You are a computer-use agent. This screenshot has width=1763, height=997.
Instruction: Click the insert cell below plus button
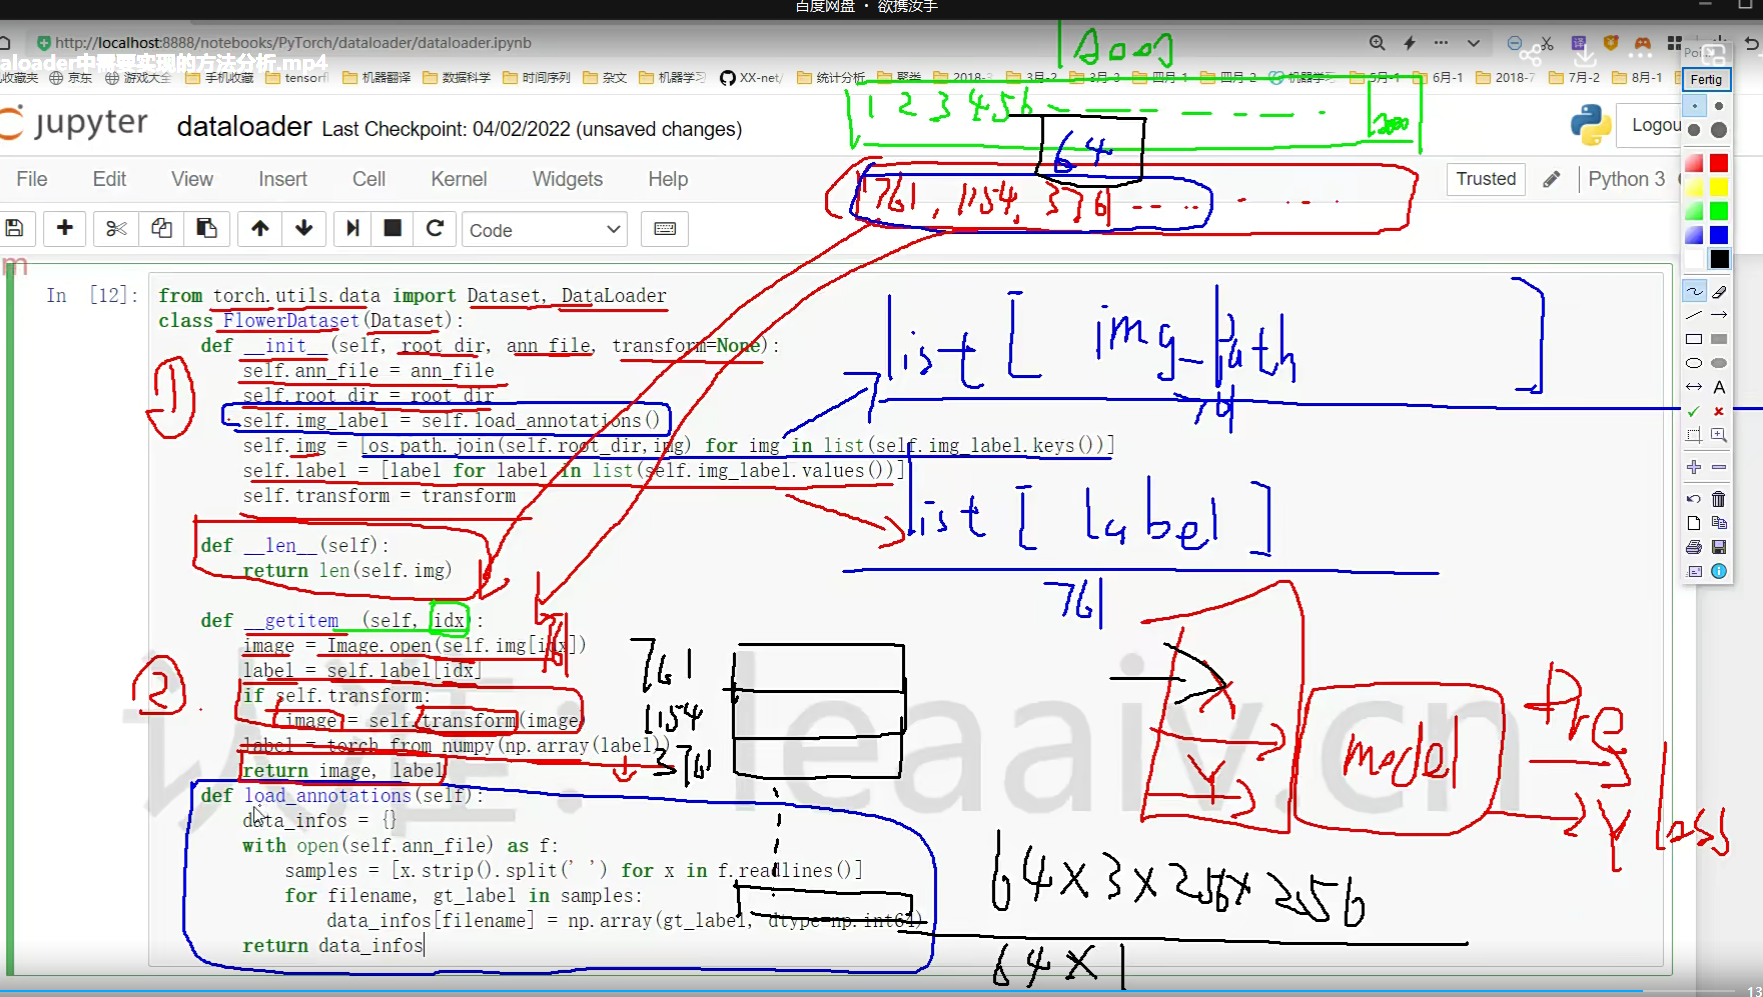click(65, 229)
